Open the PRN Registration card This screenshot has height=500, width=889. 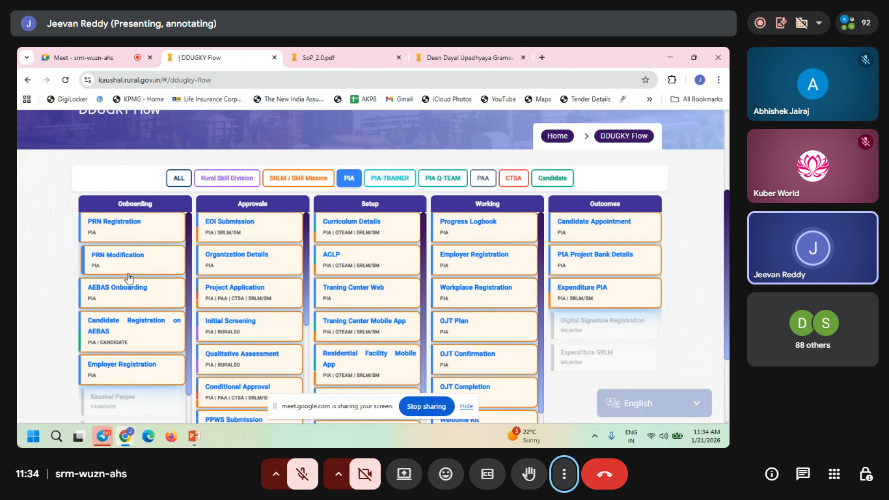[x=132, y=226]
